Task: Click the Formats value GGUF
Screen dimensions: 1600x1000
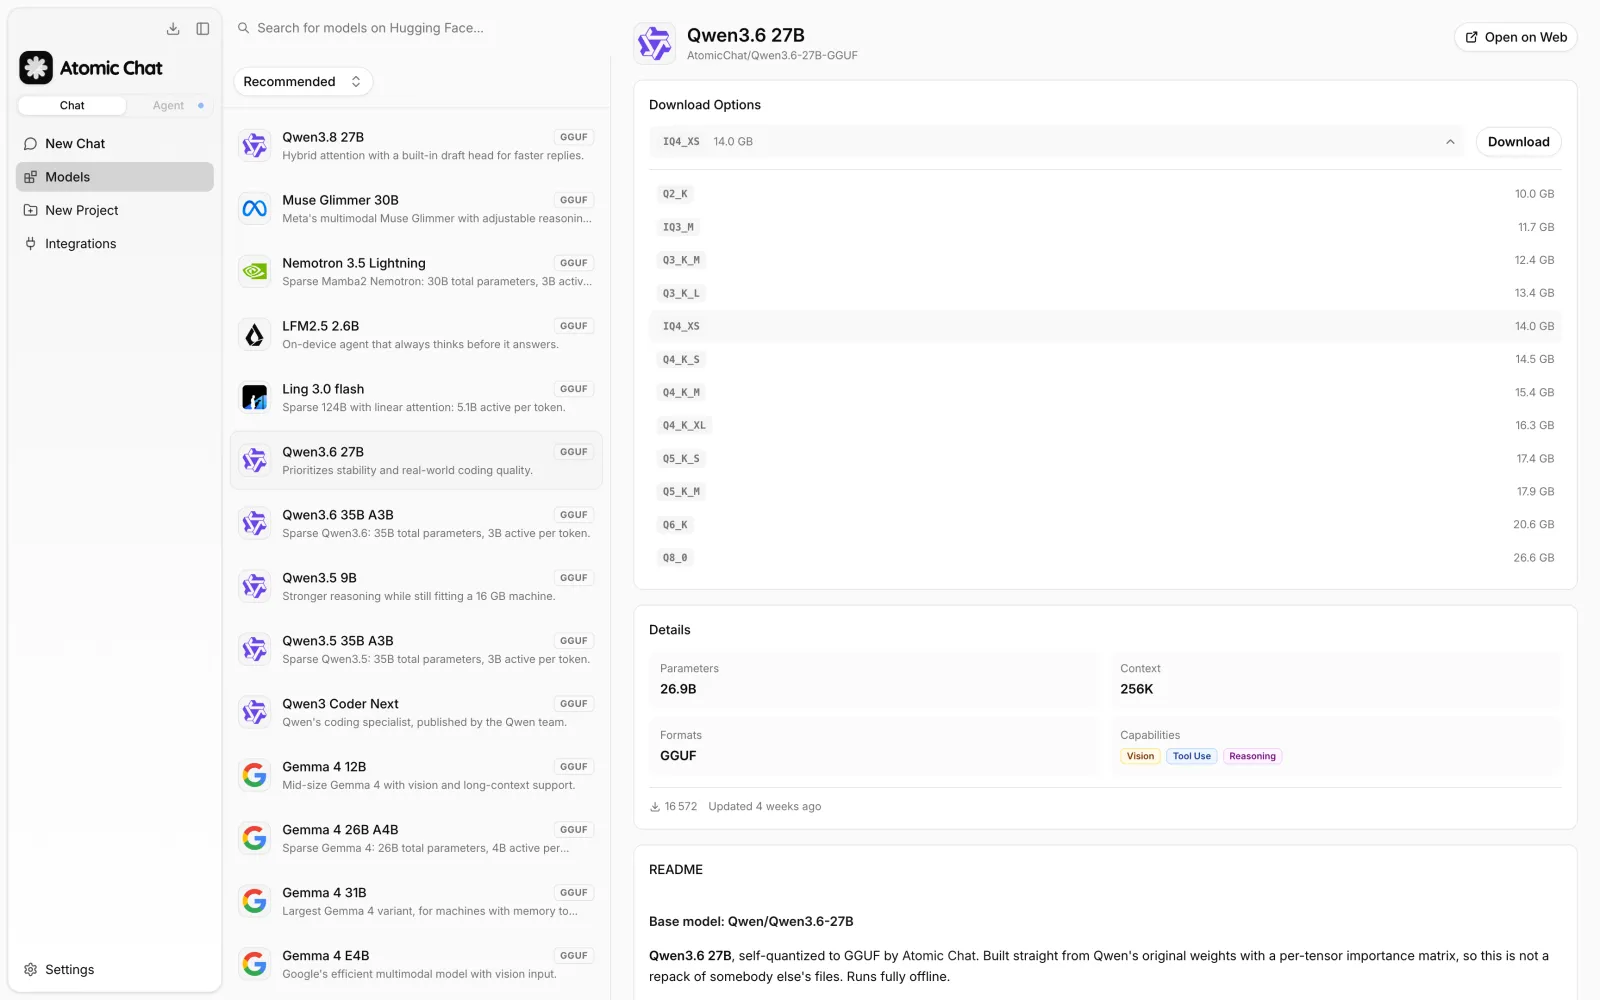Action: [678, 756]
